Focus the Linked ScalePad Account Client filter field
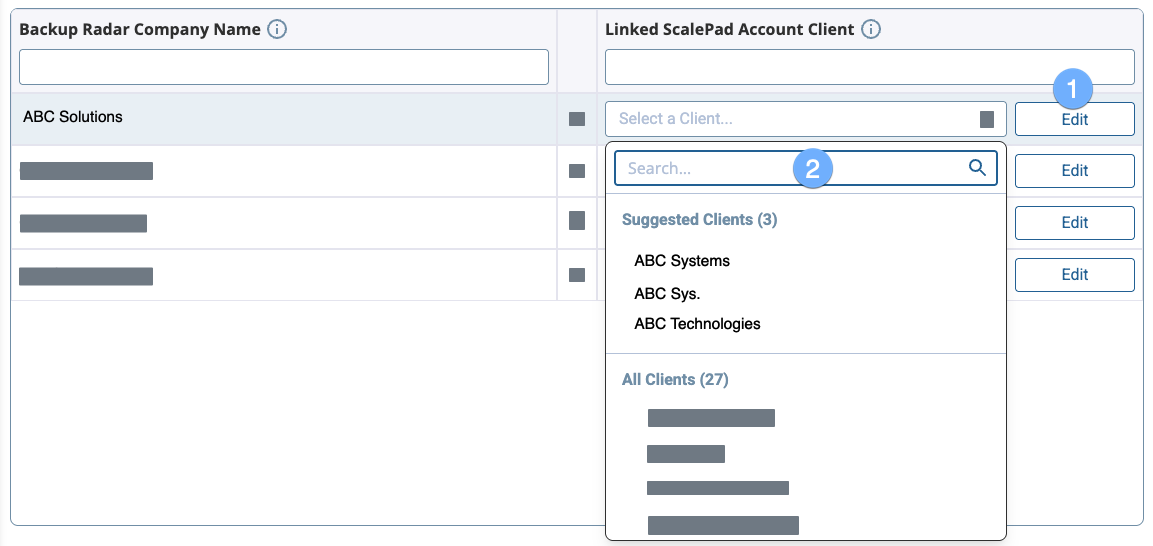 click(x=869, y=67)
